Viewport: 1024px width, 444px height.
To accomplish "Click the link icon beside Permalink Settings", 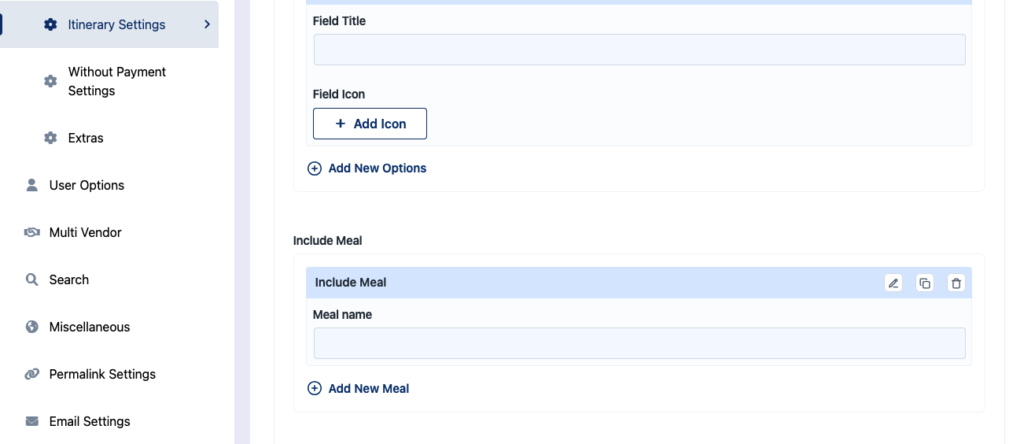I will (x=32, y=374).
